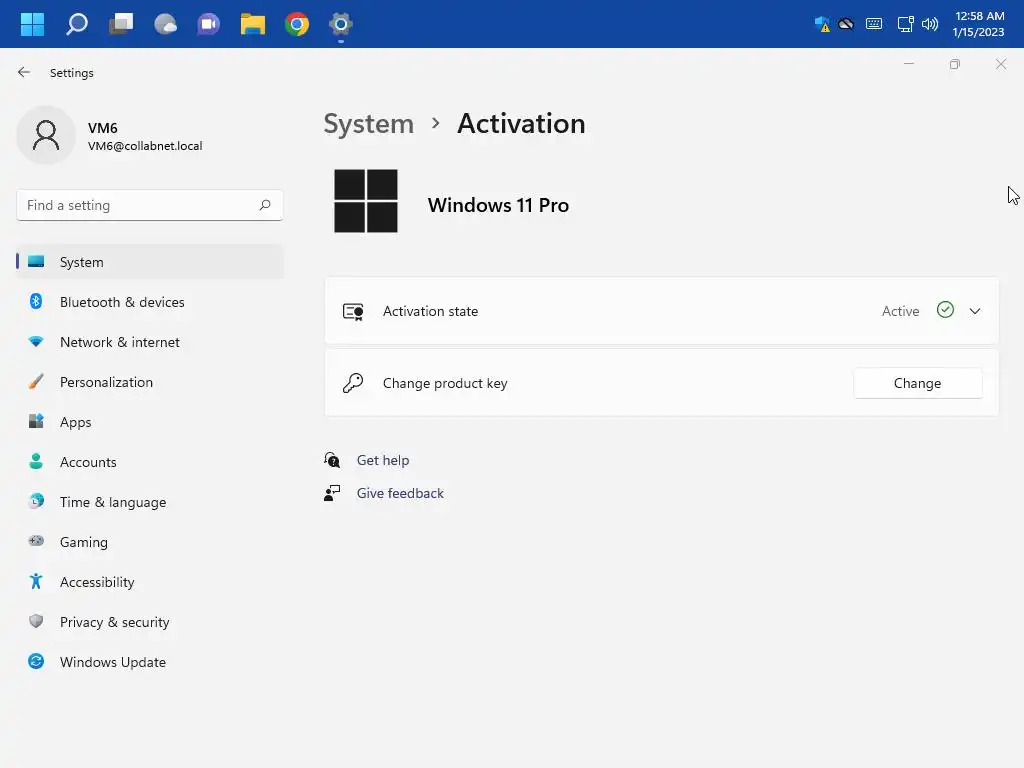This screenshot has width=1024, height=768.
Task: Click the Active status checkmark
Action: tap(945, 310)
